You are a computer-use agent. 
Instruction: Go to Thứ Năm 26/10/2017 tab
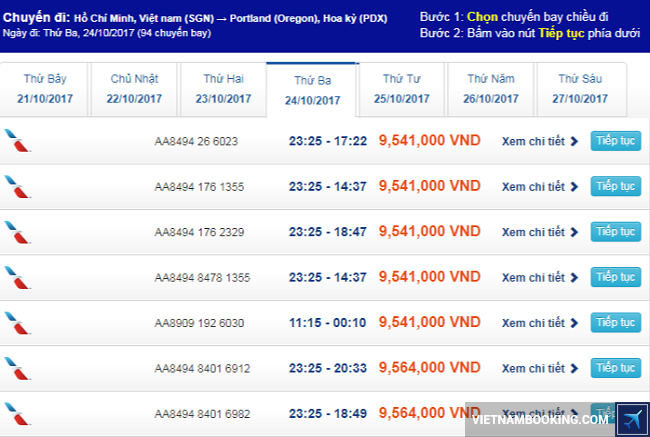tap(491, 90)
